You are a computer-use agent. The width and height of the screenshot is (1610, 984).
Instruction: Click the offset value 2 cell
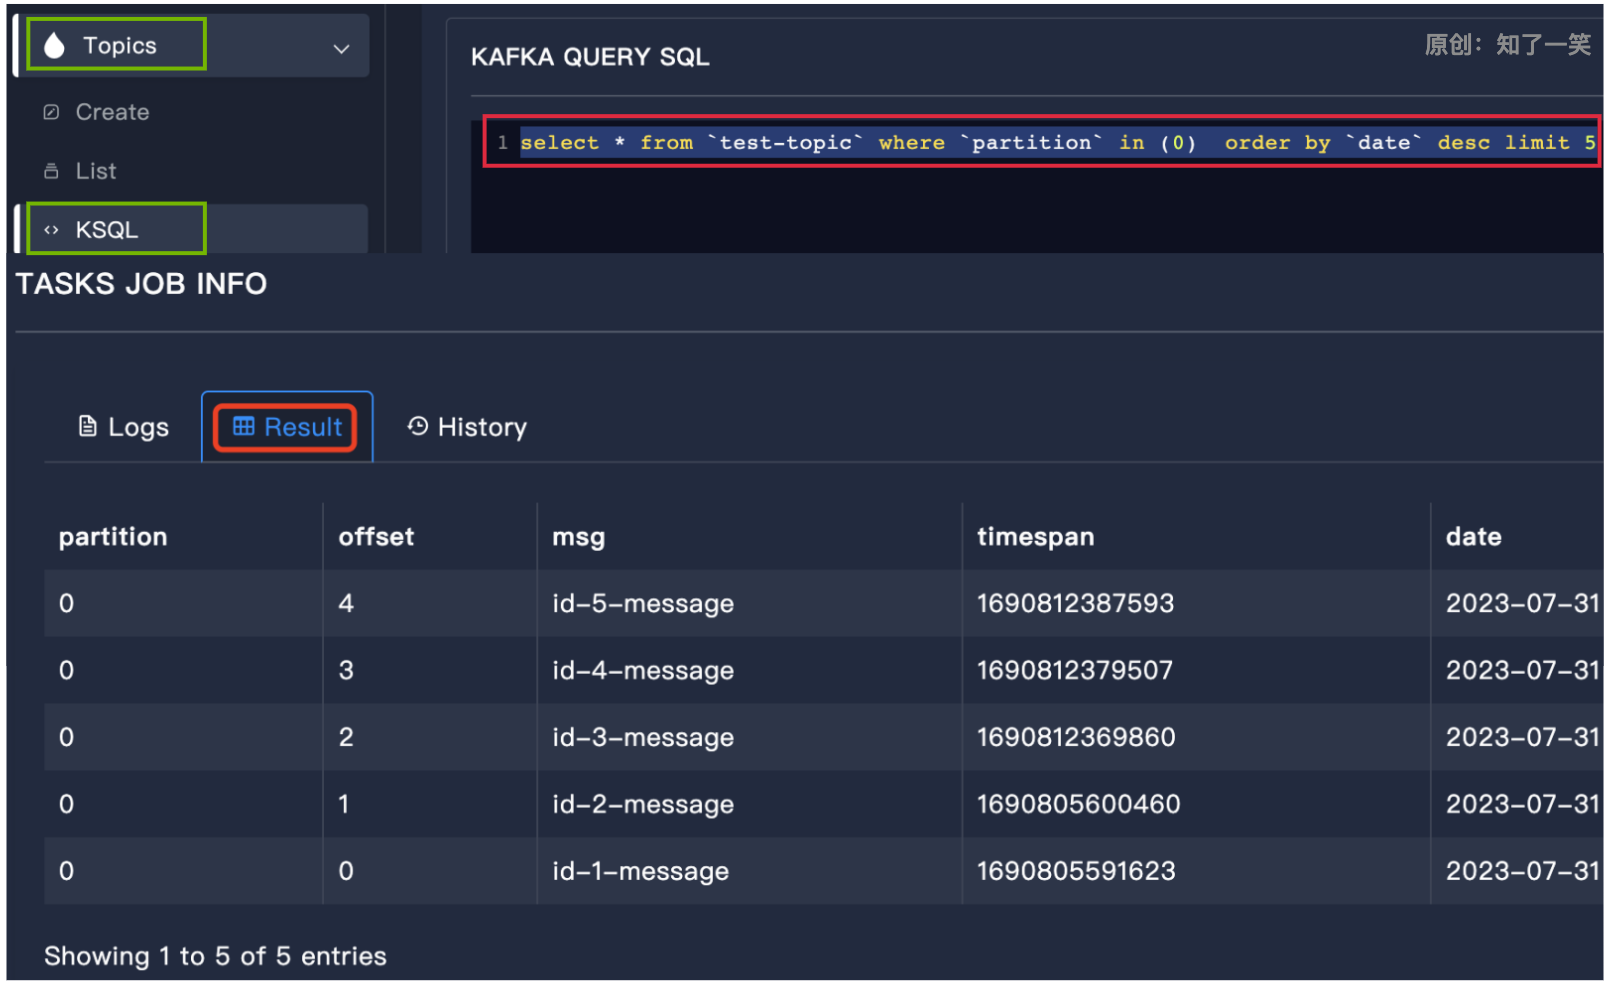346,737
